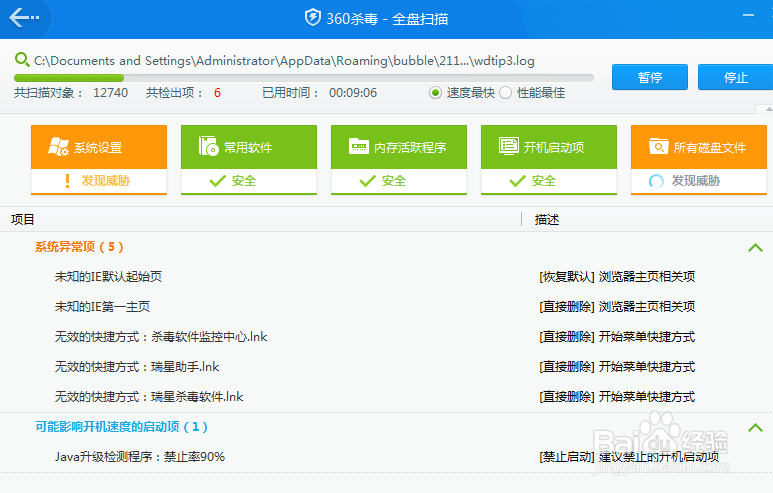The image size is (773, 493).
Task: Click the 已用时间 value 00:09:06
Action: point(353,93)
